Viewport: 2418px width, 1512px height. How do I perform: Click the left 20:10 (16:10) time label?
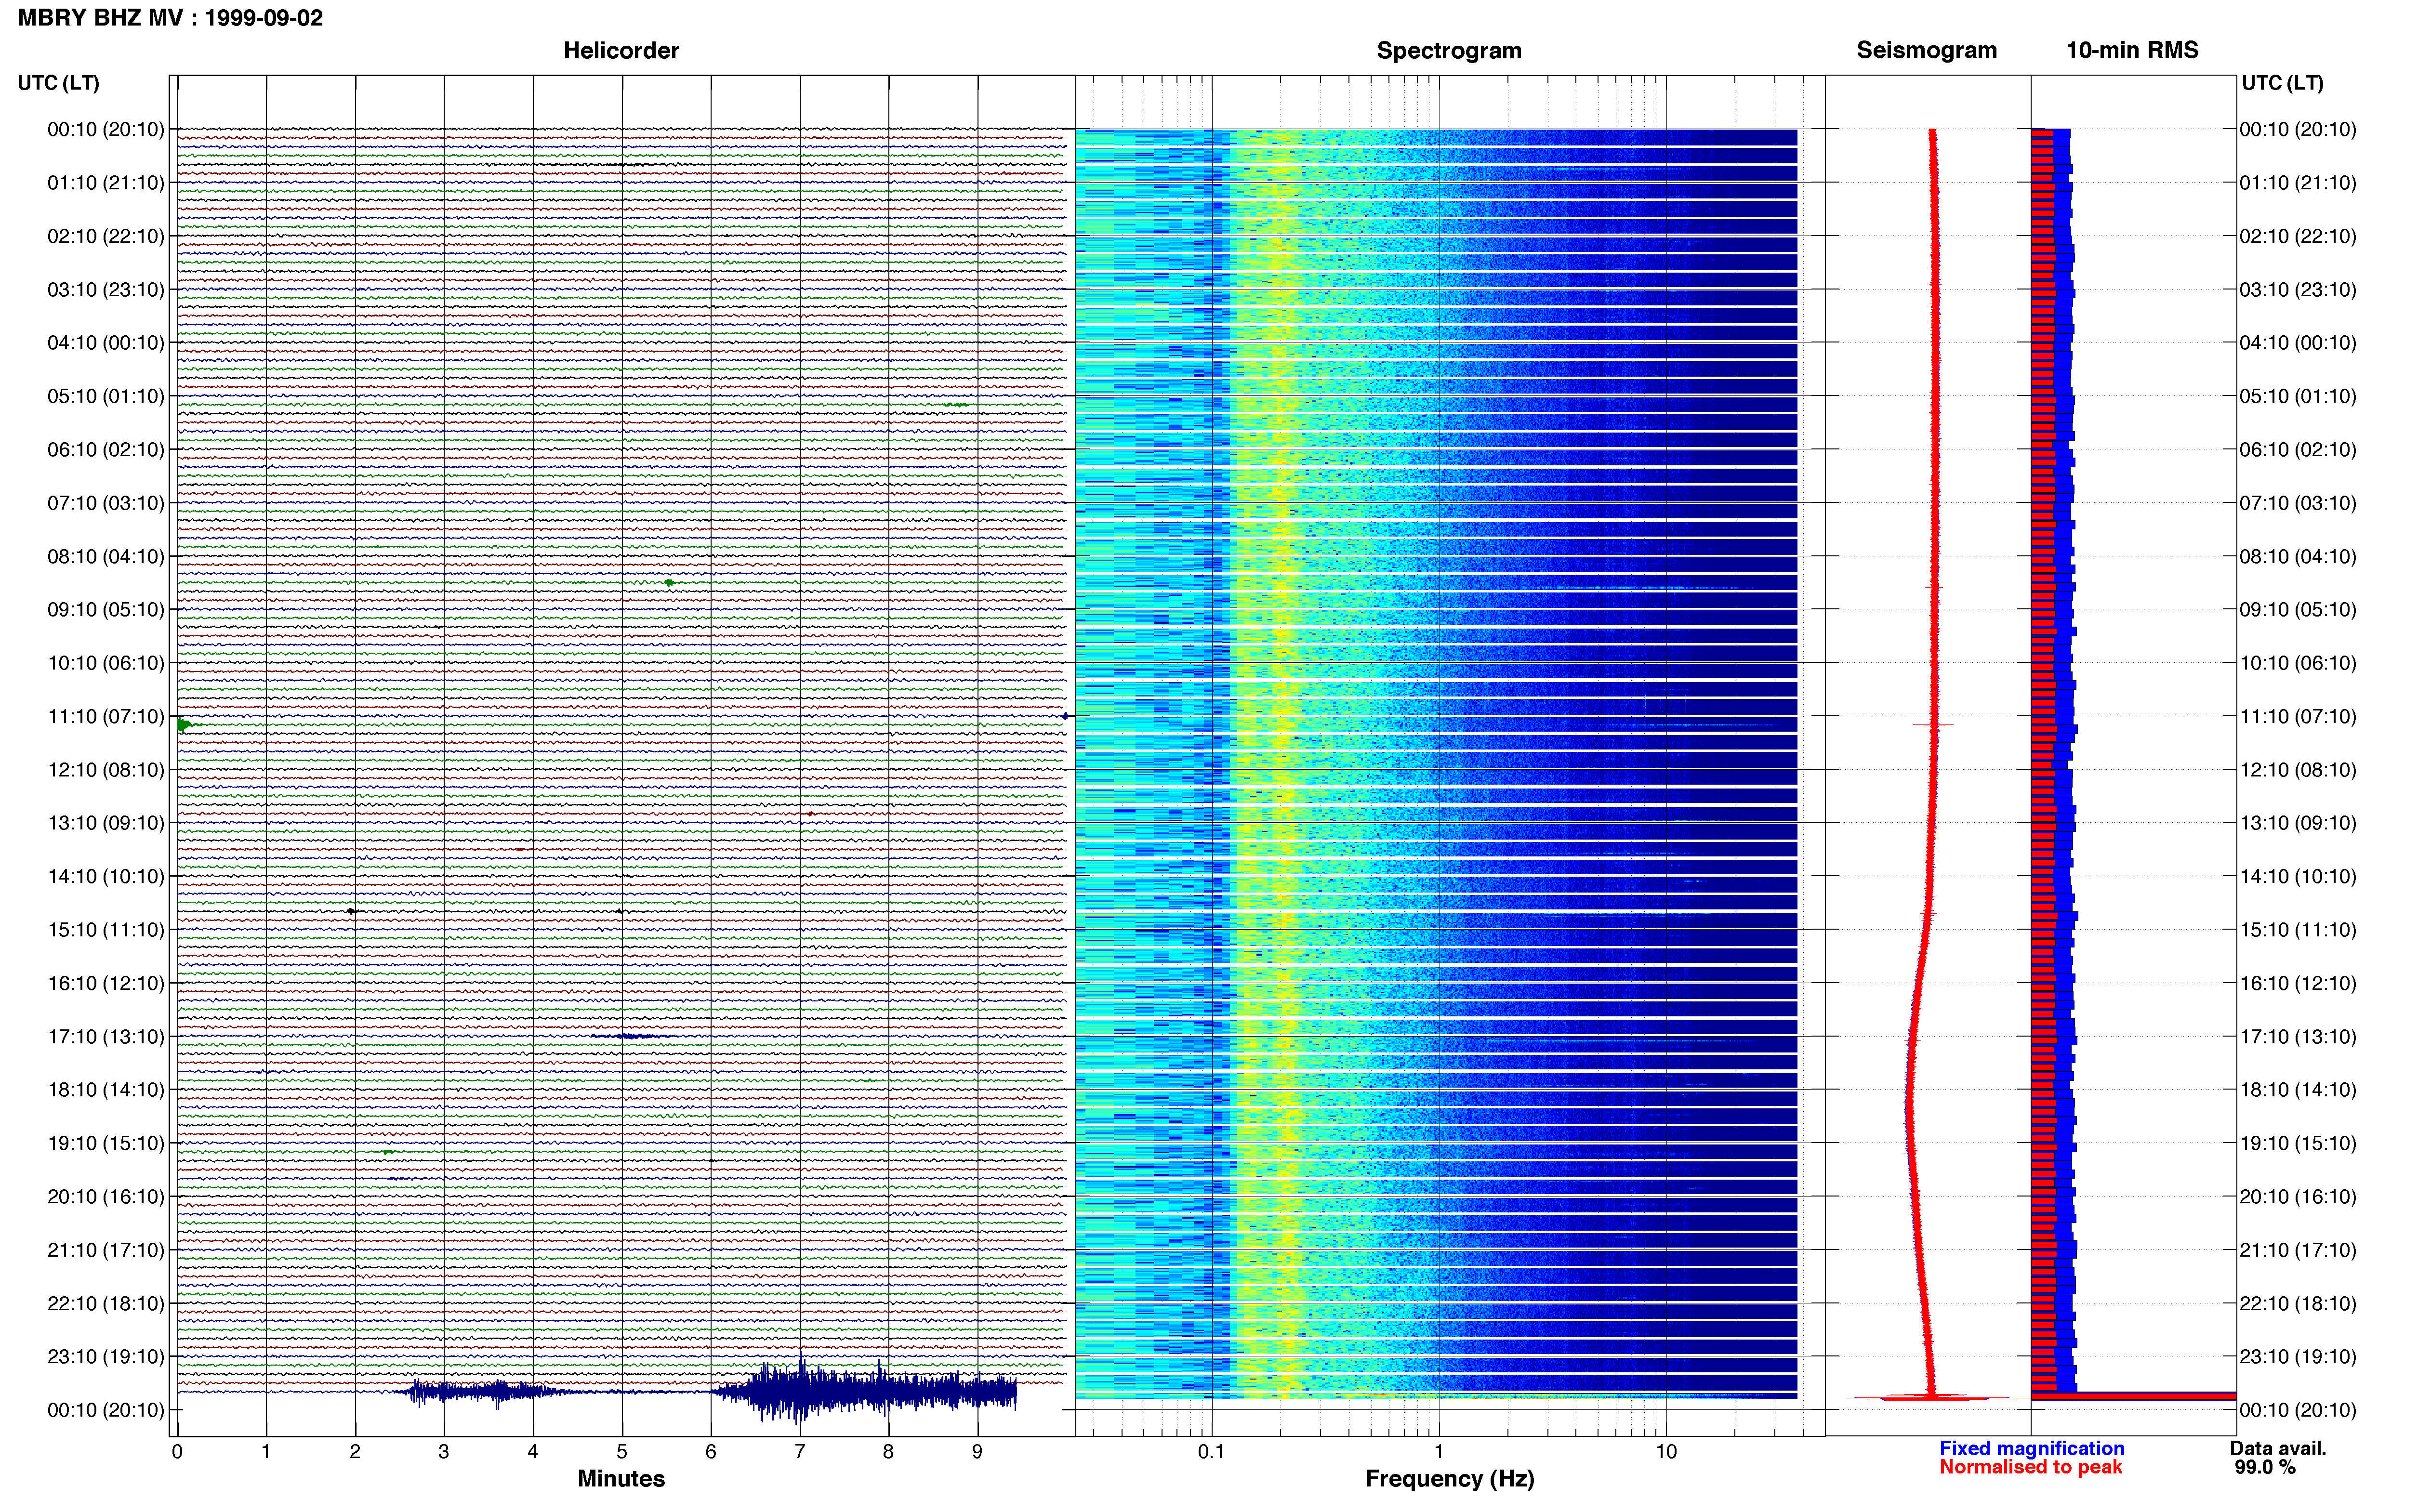(x=106, y=1197)
